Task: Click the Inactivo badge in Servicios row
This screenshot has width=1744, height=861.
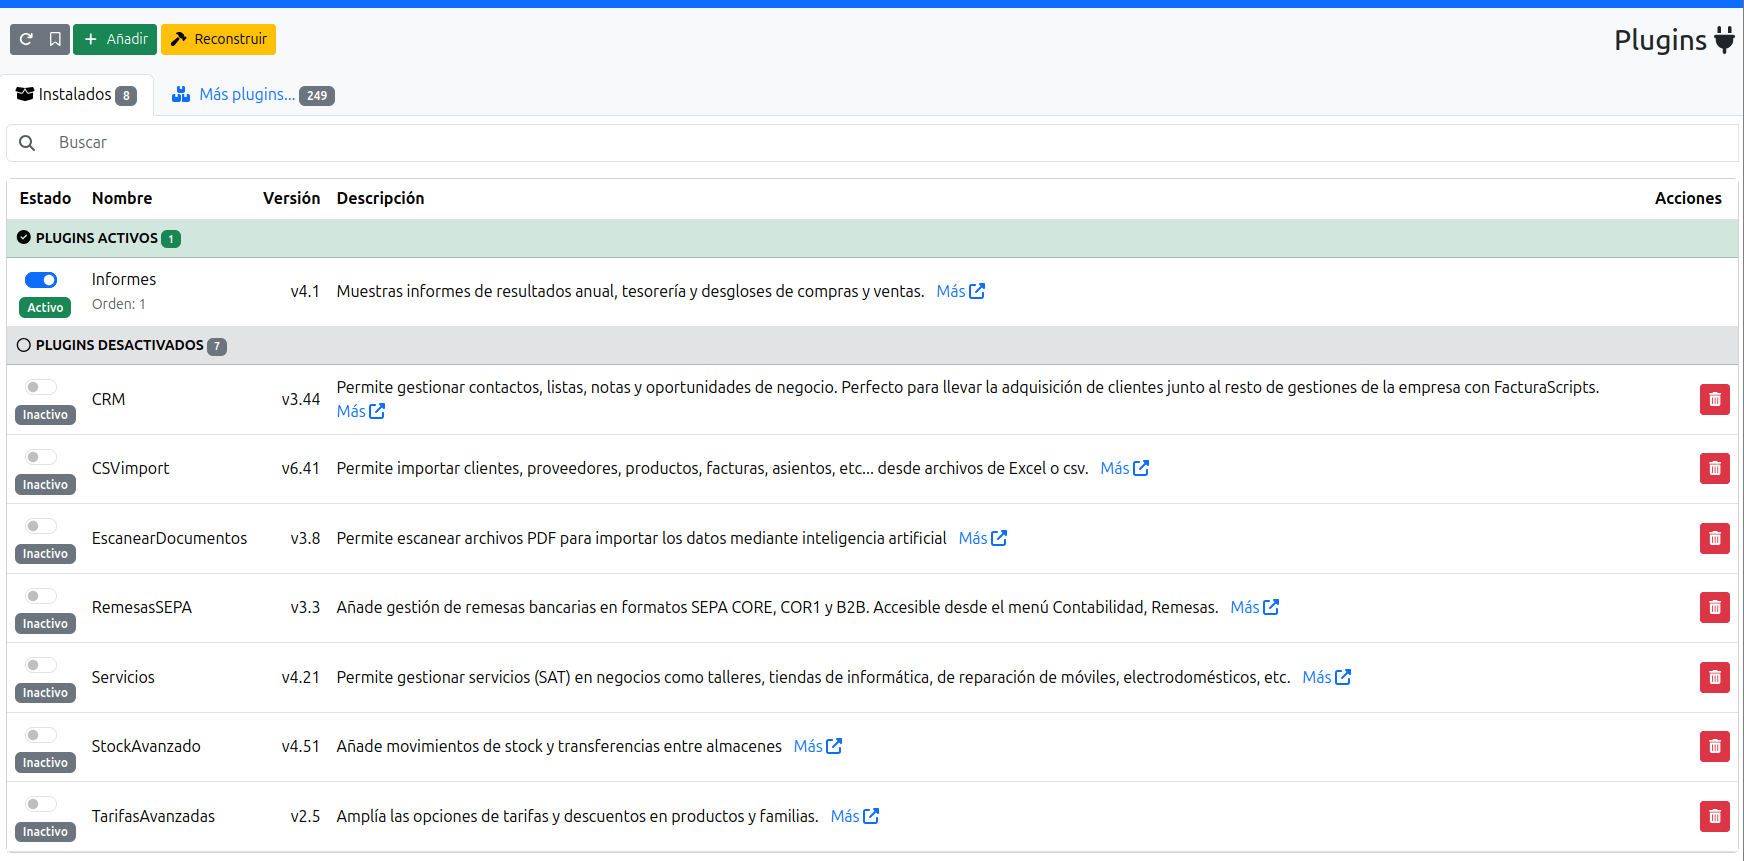Action: point(45,693)
